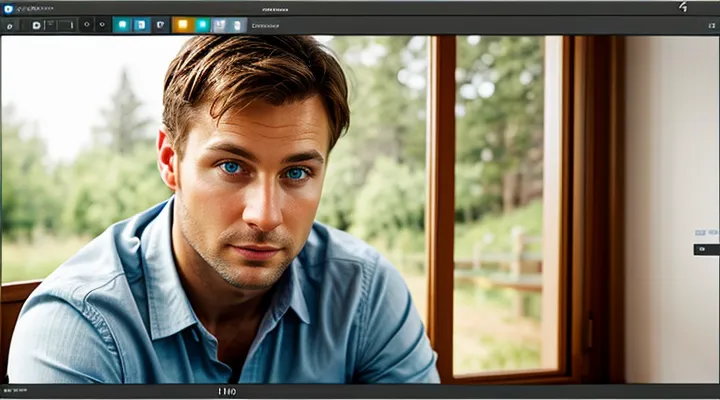Click the dark icon after the blue icons

click(160, 25)
